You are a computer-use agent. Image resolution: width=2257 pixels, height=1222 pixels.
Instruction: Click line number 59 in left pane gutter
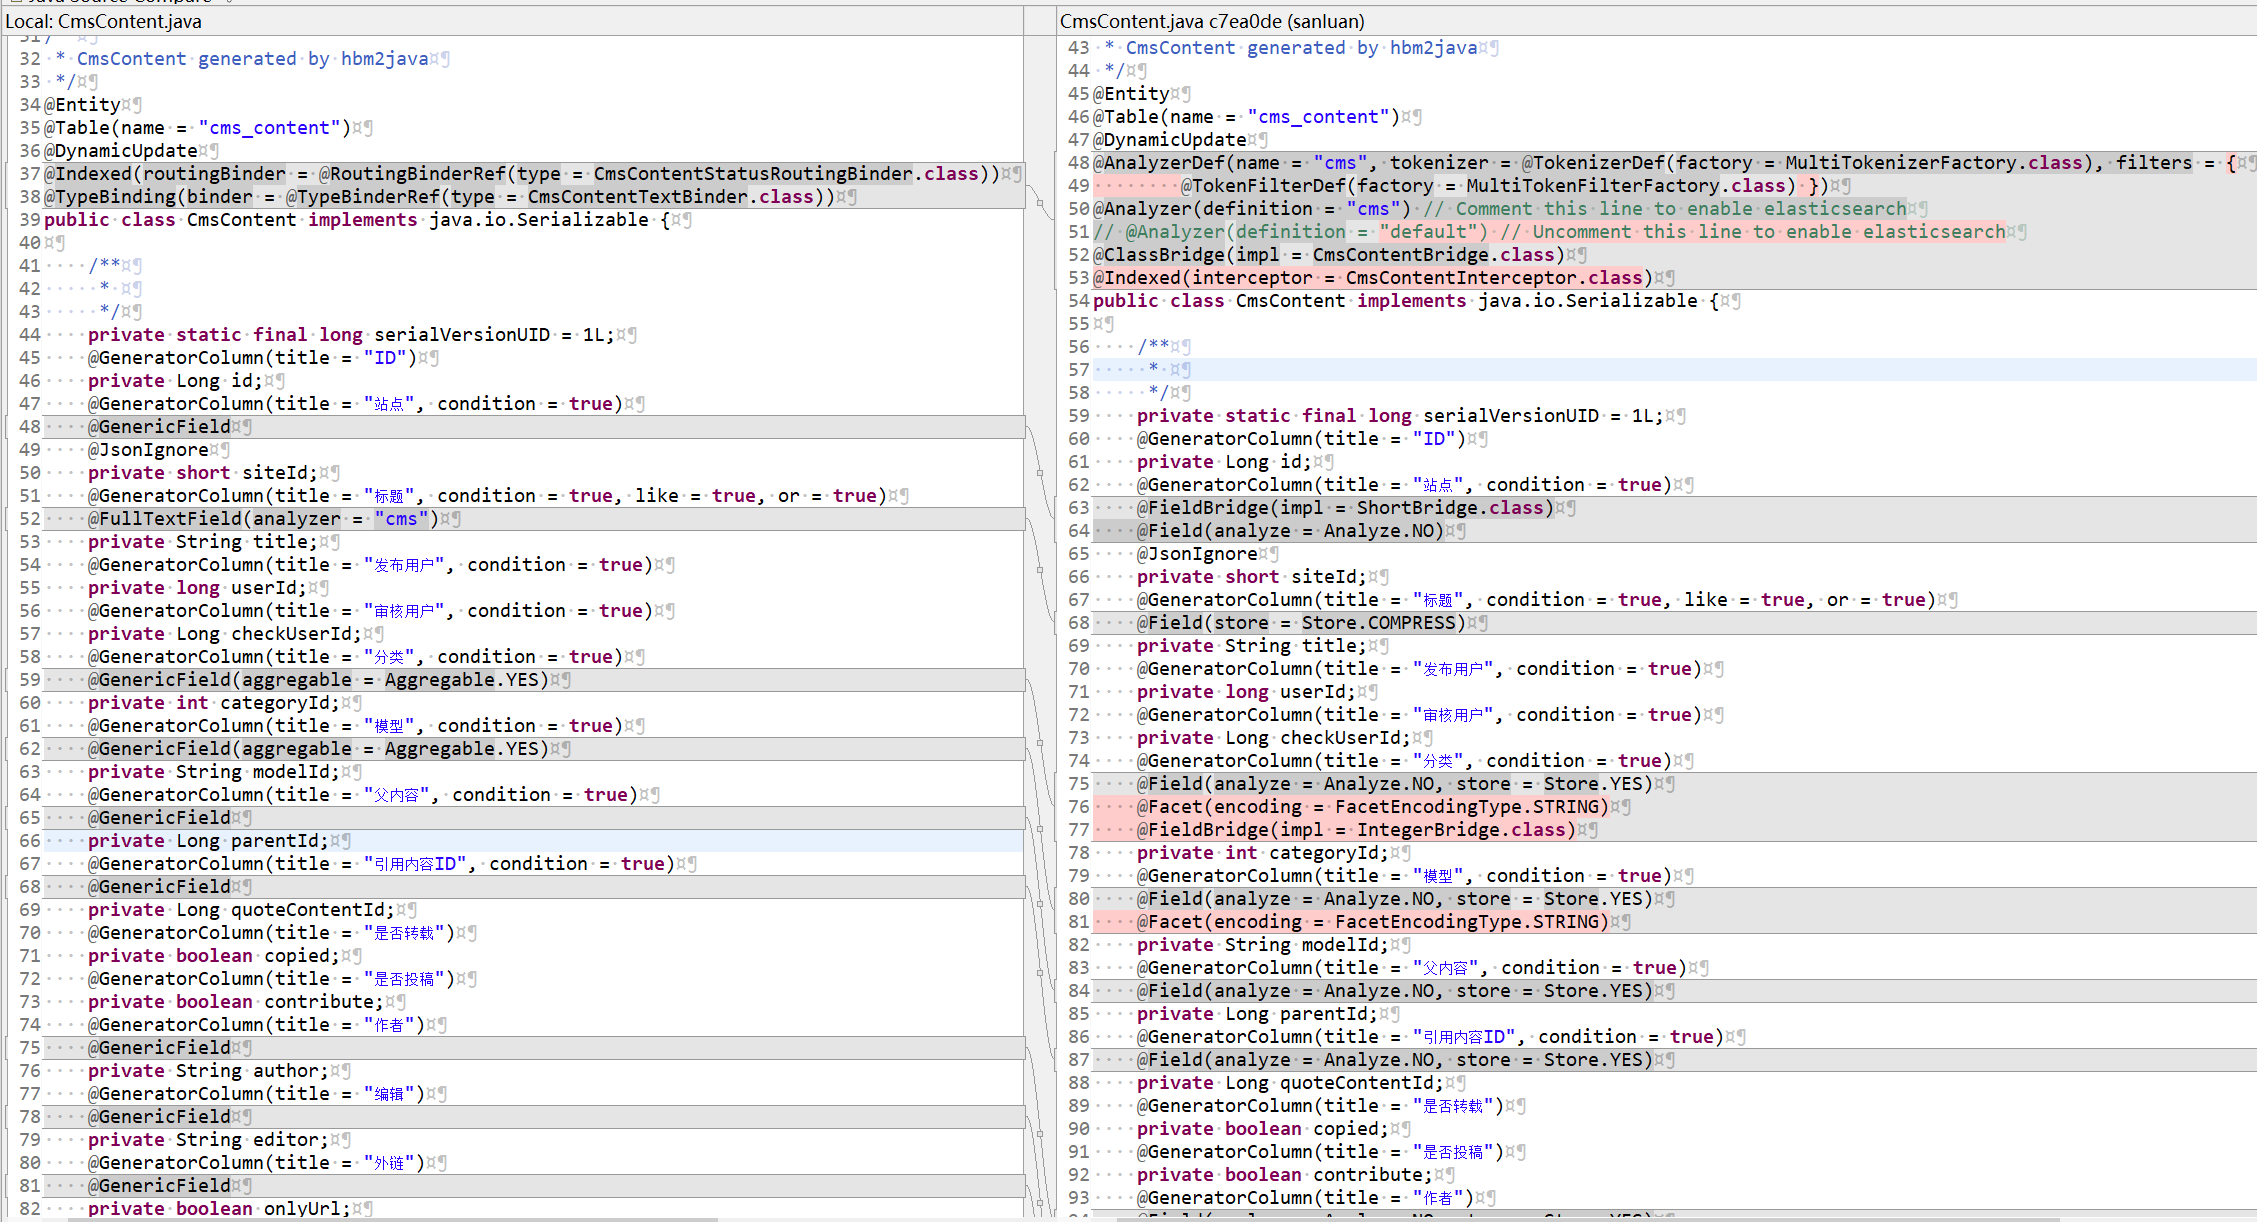(x=30, y=680)
